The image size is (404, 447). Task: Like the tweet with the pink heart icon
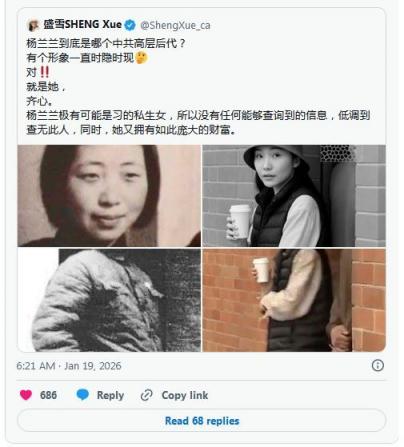pyautogui.click(x=26, y=395)
